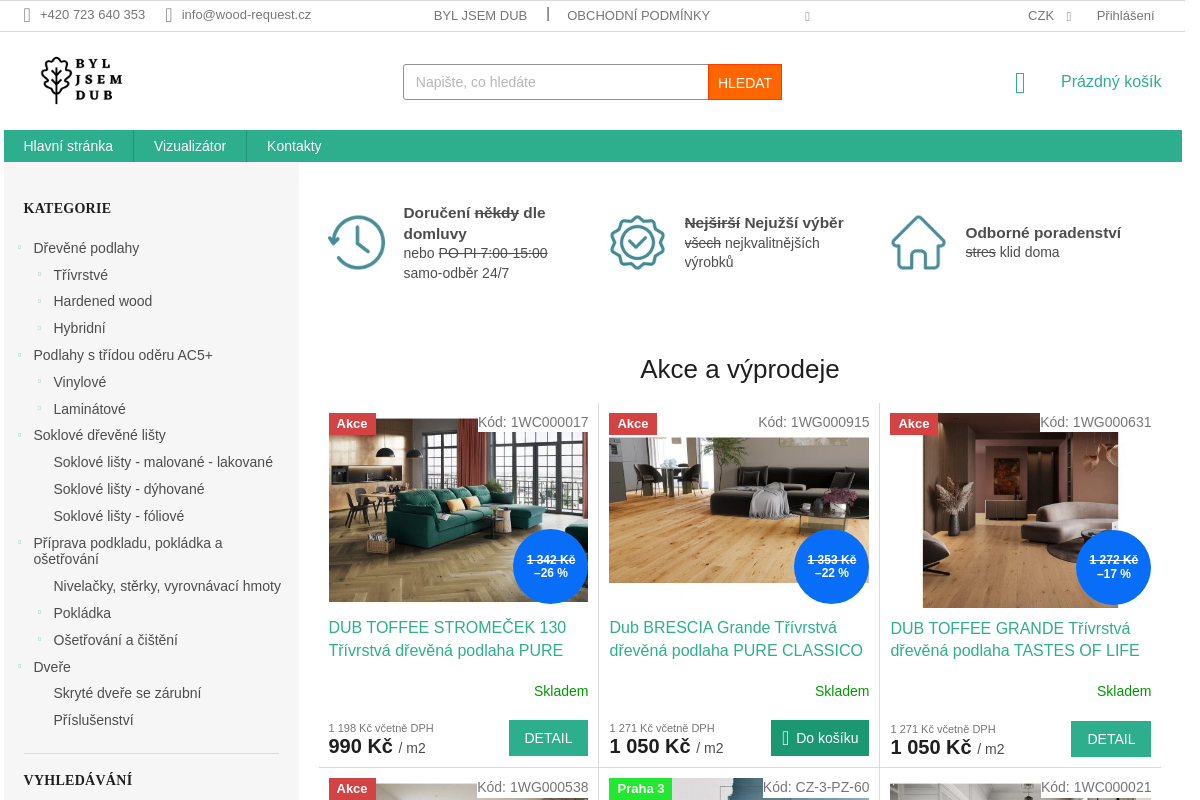Click the Byl Jsem Dub tree logo
The width and height of the screenshot is (1200, 800).
click(x=82, y=80)
